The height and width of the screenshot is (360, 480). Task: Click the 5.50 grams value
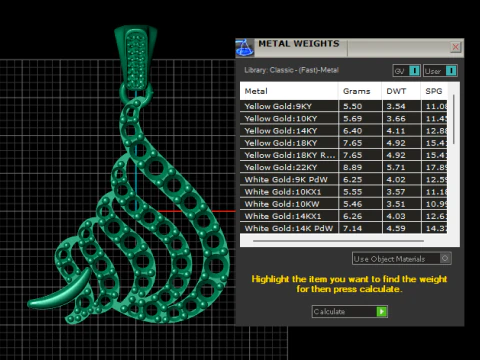tap(353, 106)
